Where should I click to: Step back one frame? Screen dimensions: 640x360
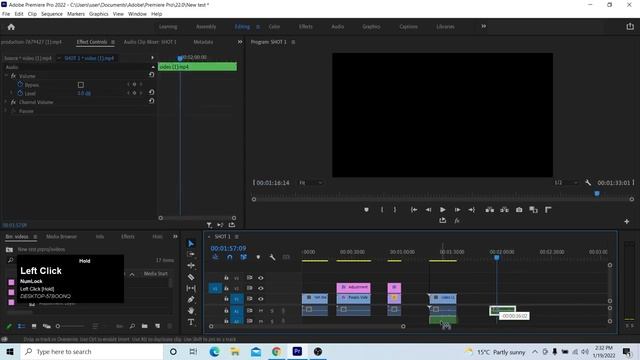pyautogui.click(x=428, y=210)
